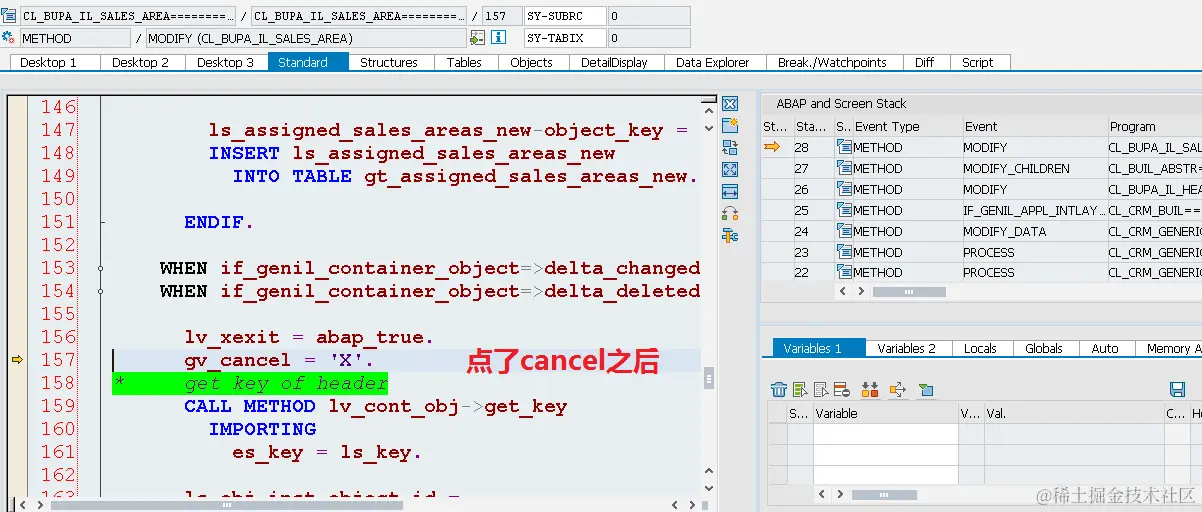This screenshot has width=1202, height=512.
Task: Click the full-screen tool icon beside editor
Action: click(x=730, y=169)
